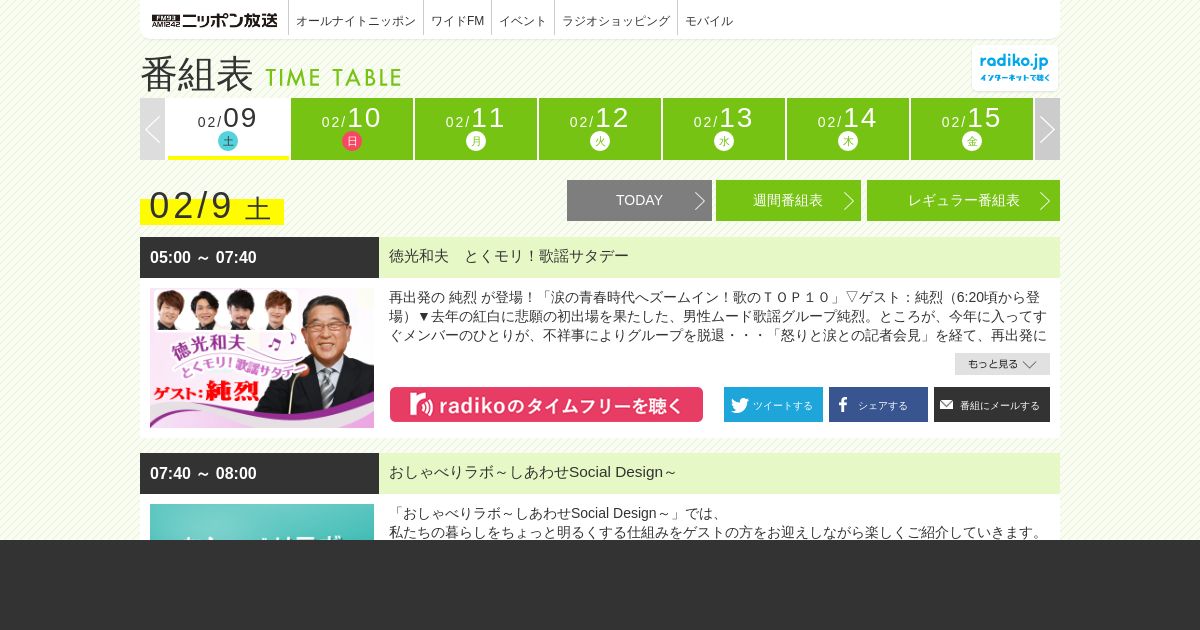
Task: Go to next week with right arrow
Action: (1047, 129)
